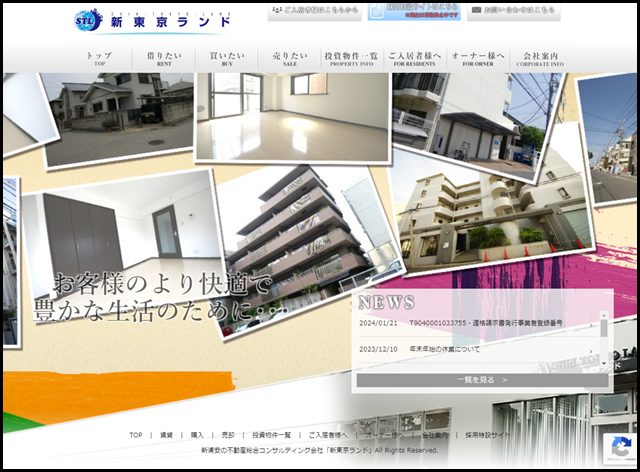Image resolution: width=640 pixels, height=472 pixels.
Task: Click footer 採用特設サイト link
Action: pos(488,435)
